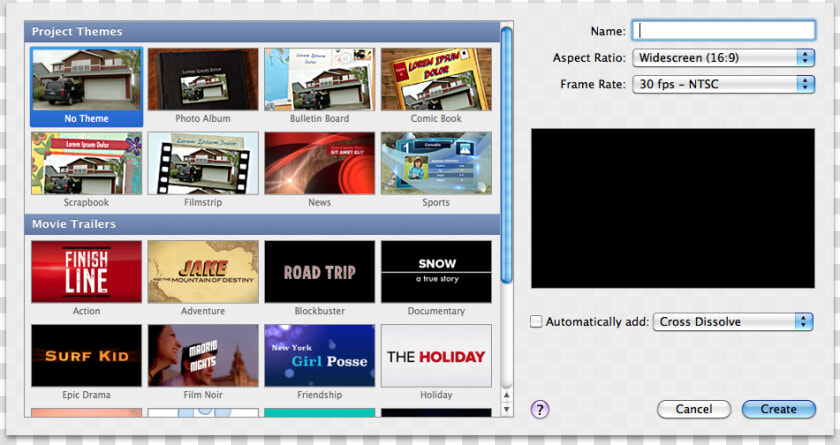The image size is (840, 445).
Task: Select the Action trailer (Finish Line)
Action: coord(86,271)
